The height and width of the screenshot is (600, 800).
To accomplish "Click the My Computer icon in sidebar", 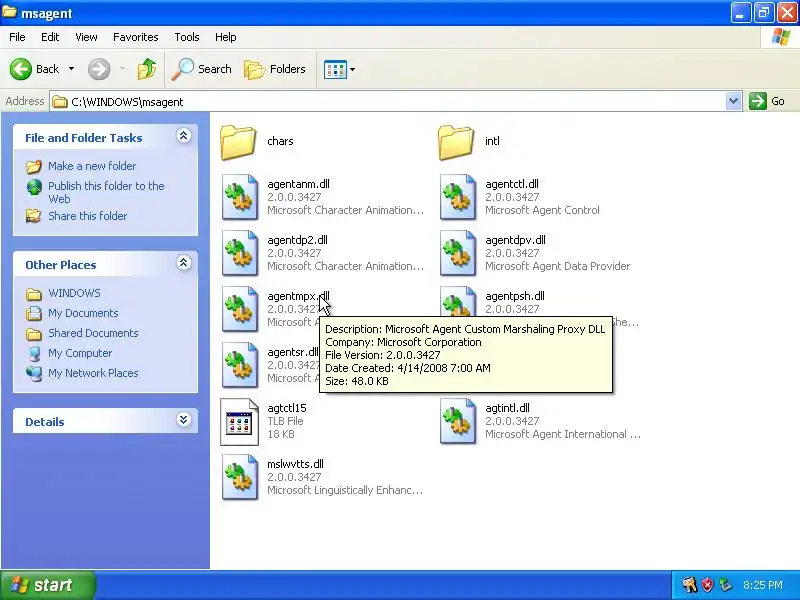I will tap(34, 353).
